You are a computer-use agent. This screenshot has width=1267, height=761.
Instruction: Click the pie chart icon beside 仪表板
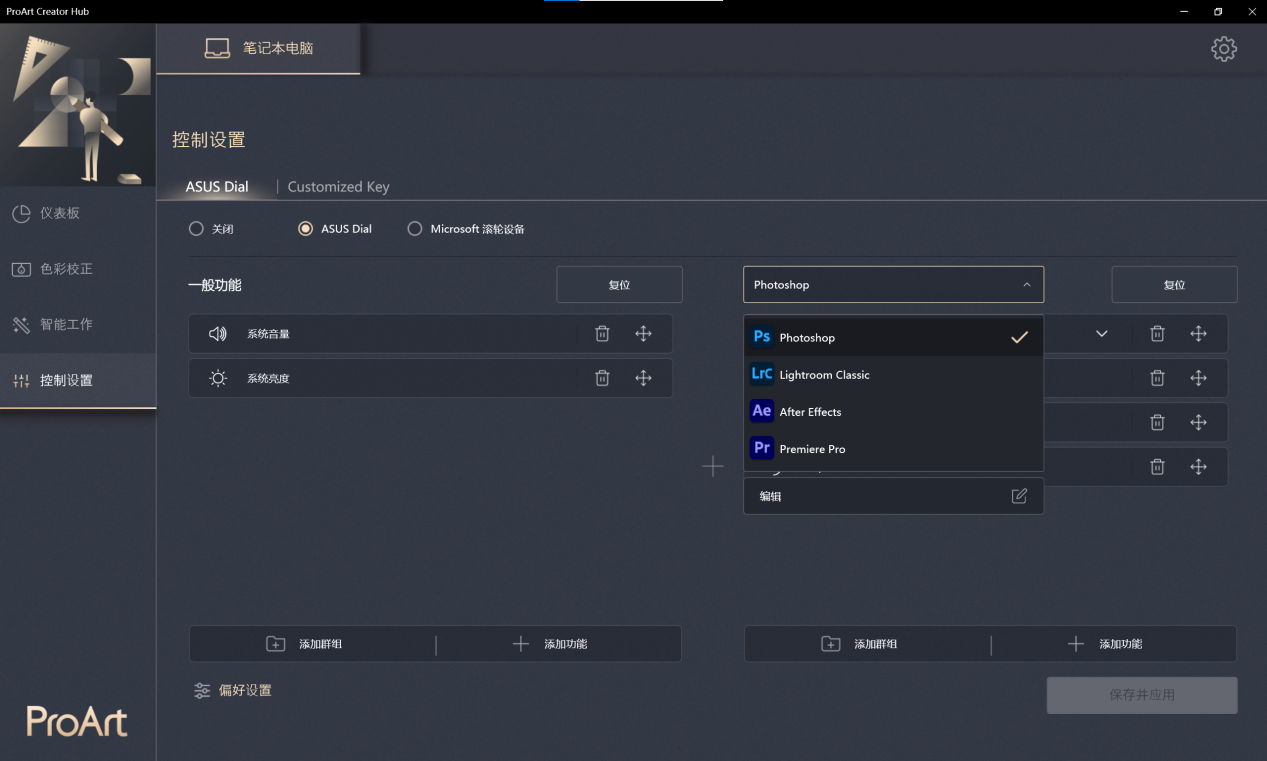click(21, 213)
